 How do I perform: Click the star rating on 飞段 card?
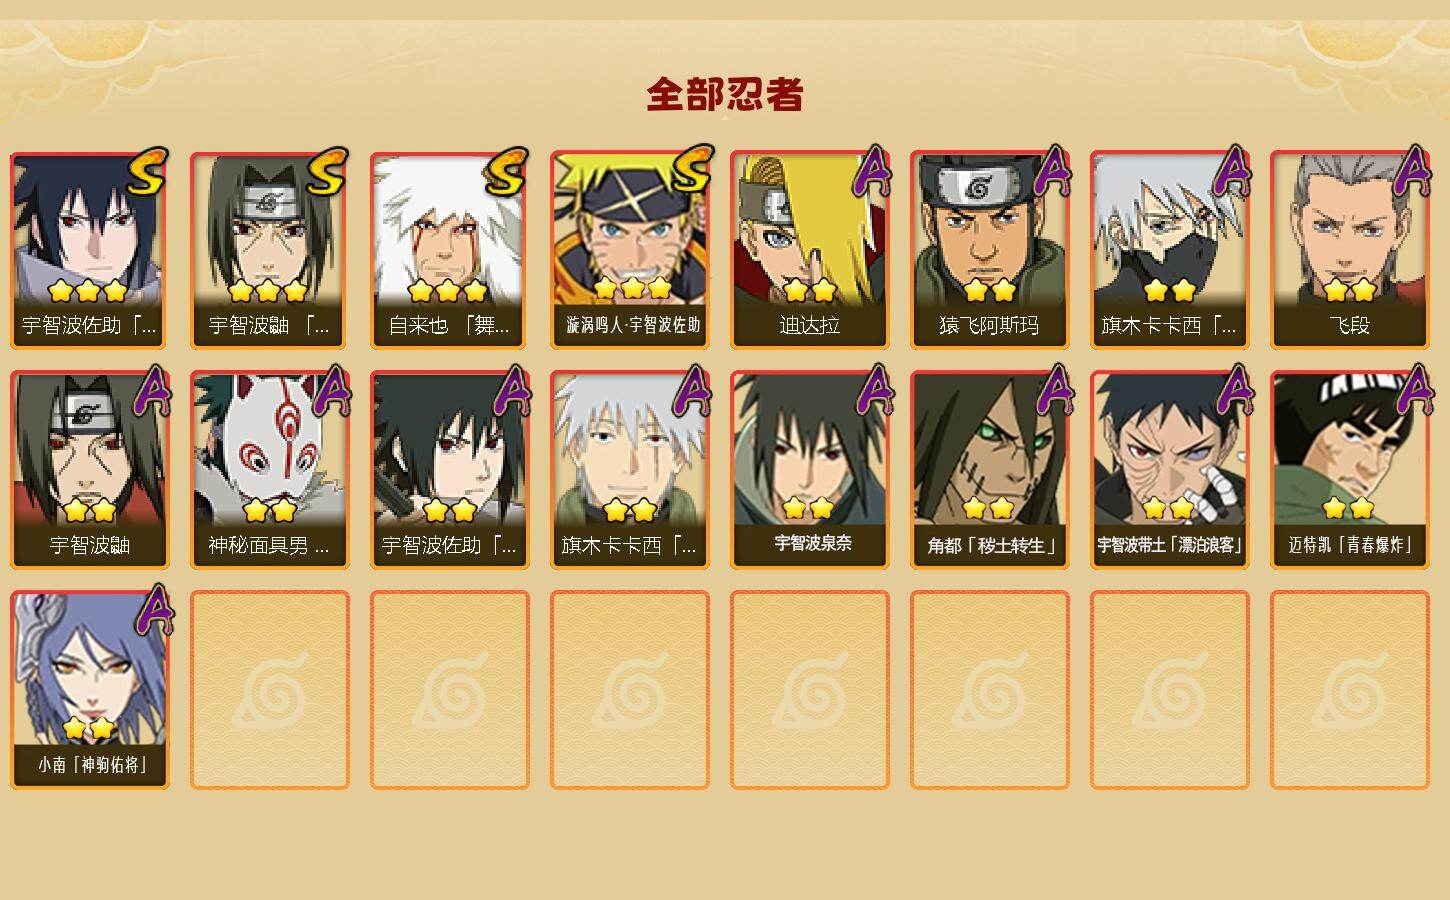click(1350, 290)
